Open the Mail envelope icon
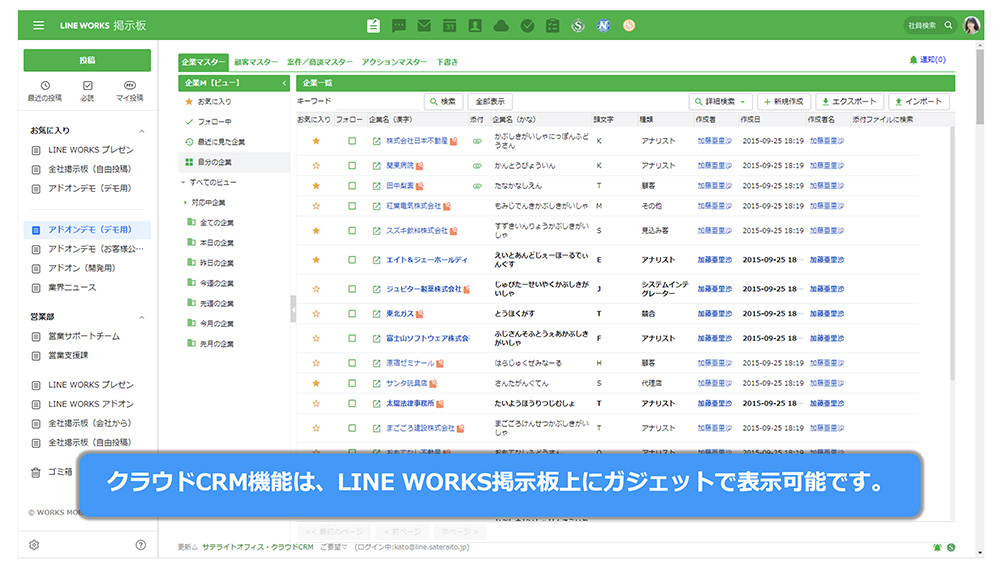 click(424, 26)
